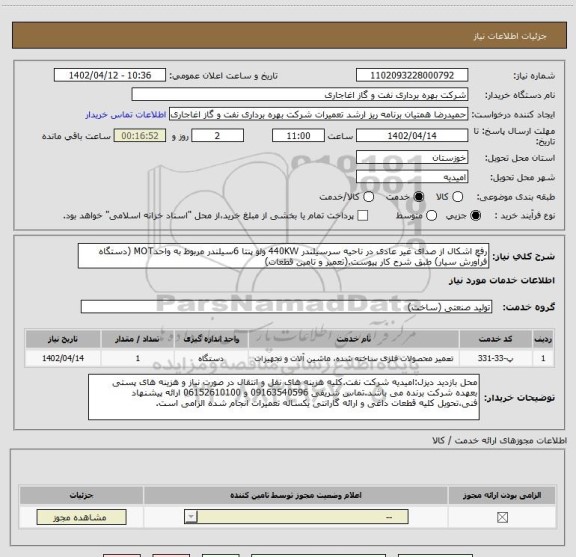Click the remaining time countdown 00:16:52
This screenshot has height=557, width=576.
tap(140, 136)
